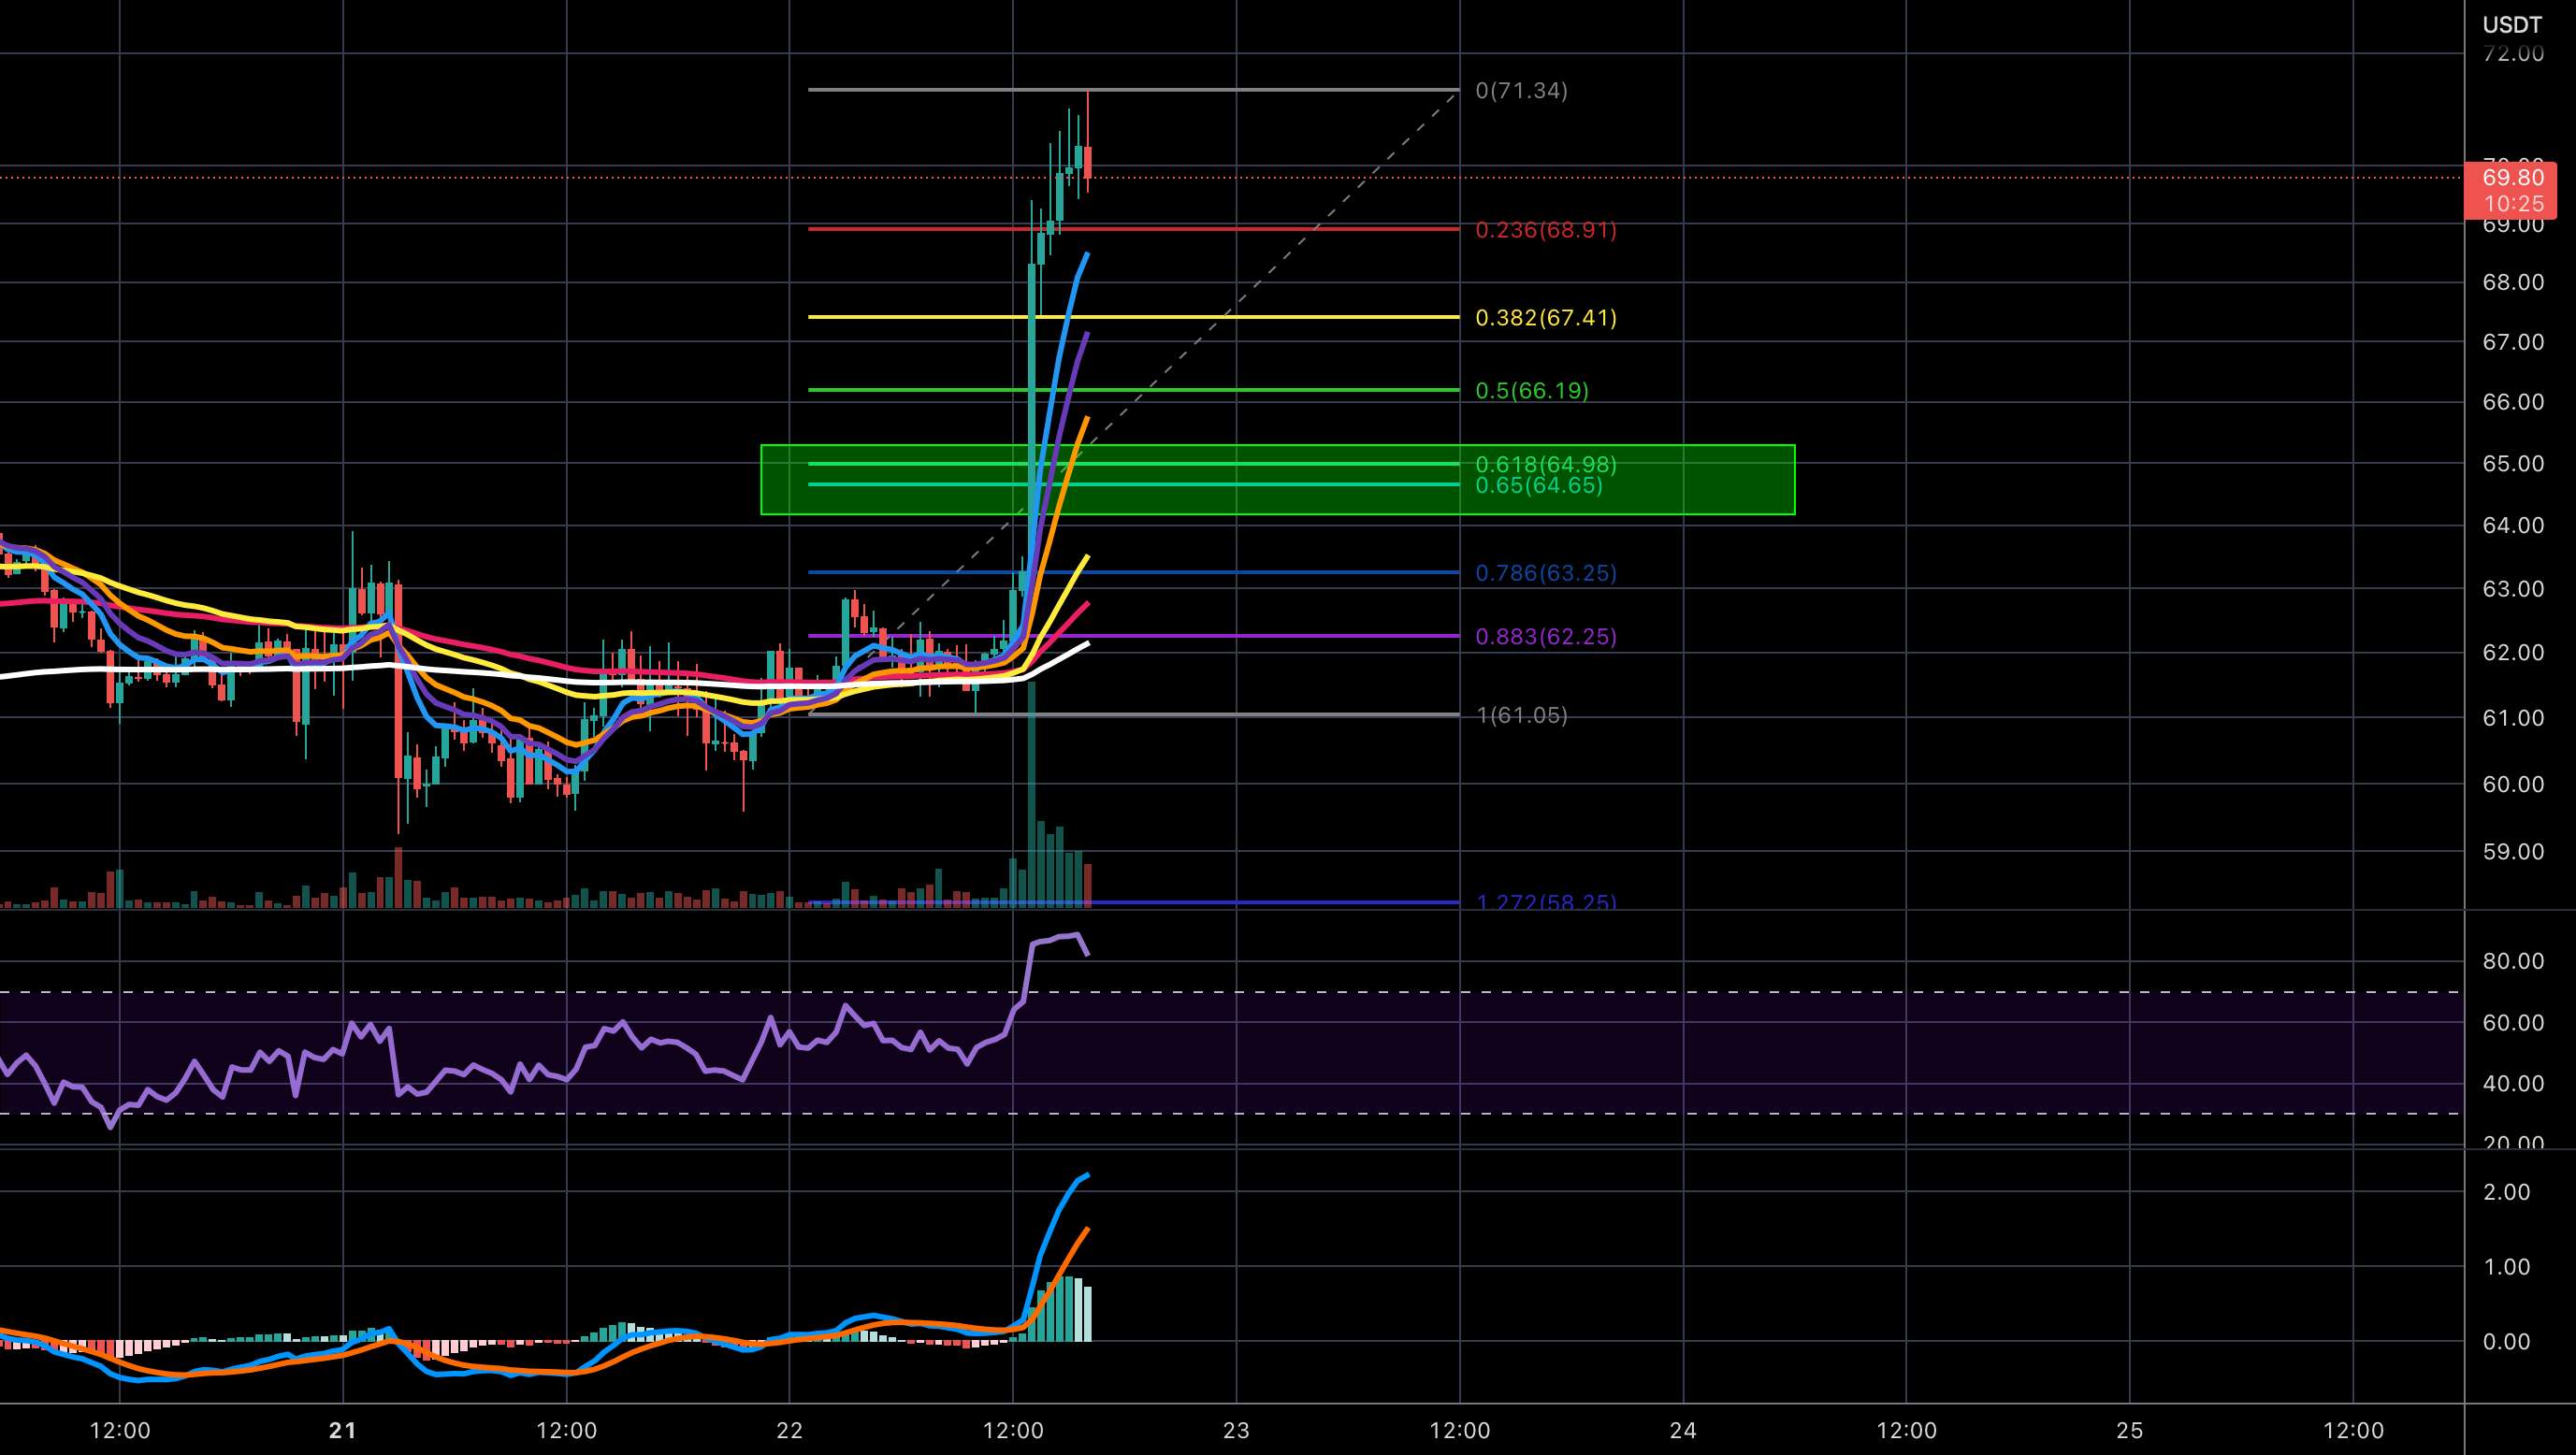Select the 1.272(58.25) extension label
Image resolution: width=2576 pixels, height=1455 pixels.
(x=1545, y=901)
